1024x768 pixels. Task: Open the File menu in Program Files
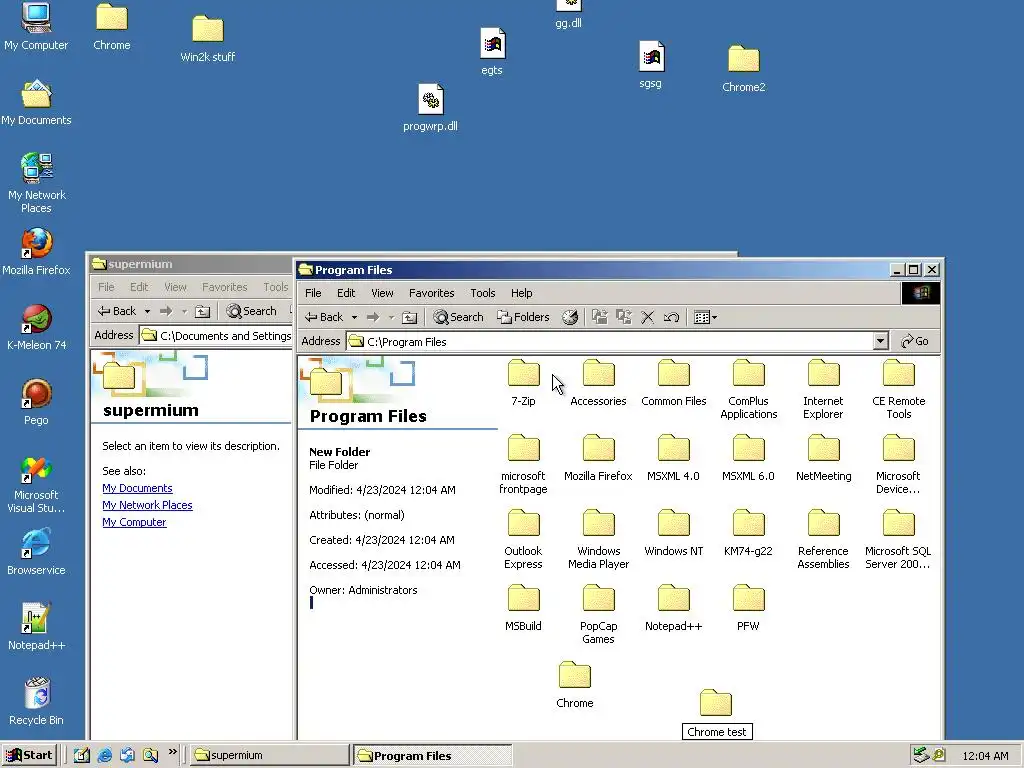313,293
